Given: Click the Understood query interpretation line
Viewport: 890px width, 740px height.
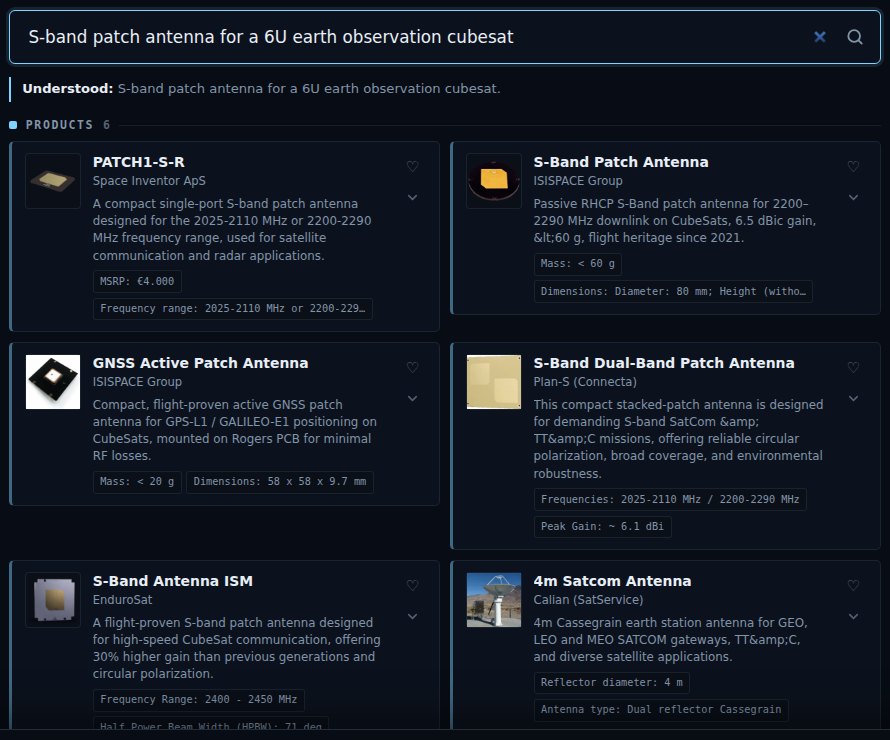Looking at the screenshot, I should (x=261, y=89).
